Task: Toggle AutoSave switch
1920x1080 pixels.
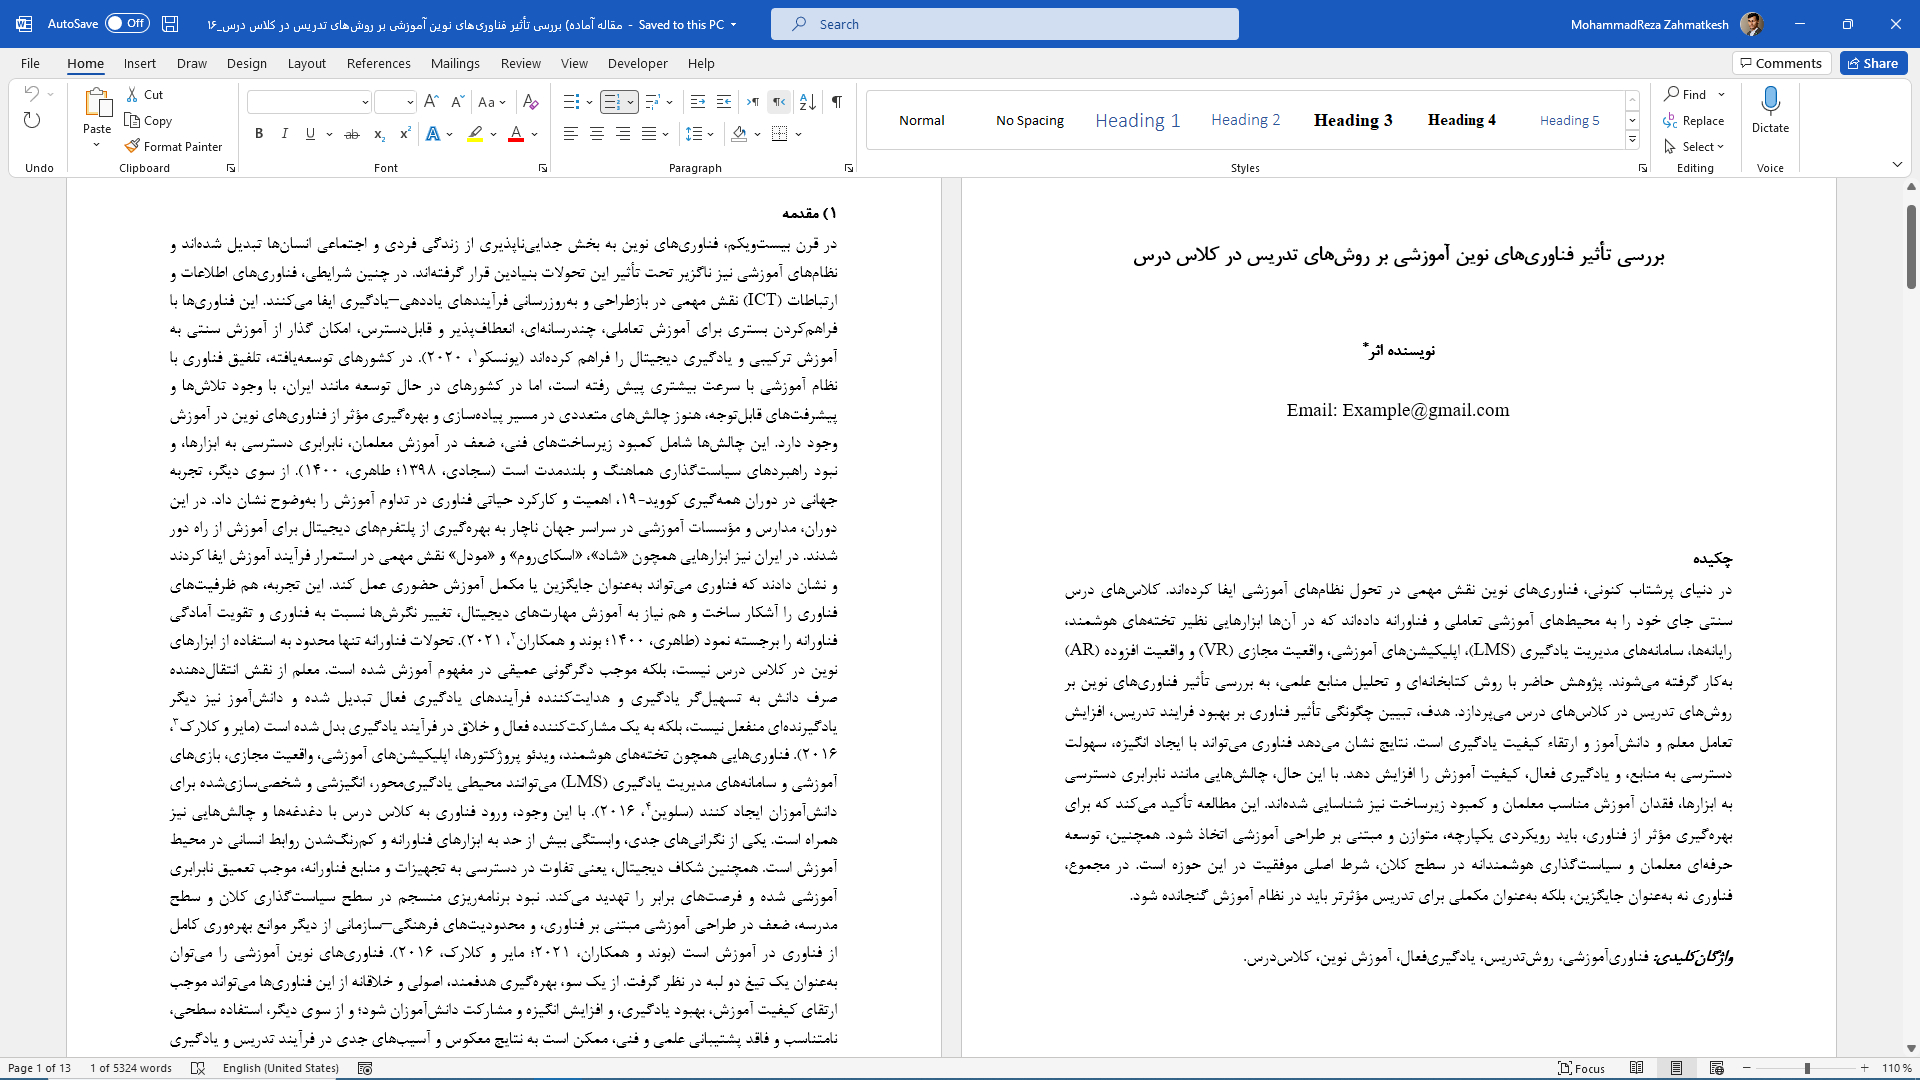Action: pyautogui.click(x=127, y=24)
